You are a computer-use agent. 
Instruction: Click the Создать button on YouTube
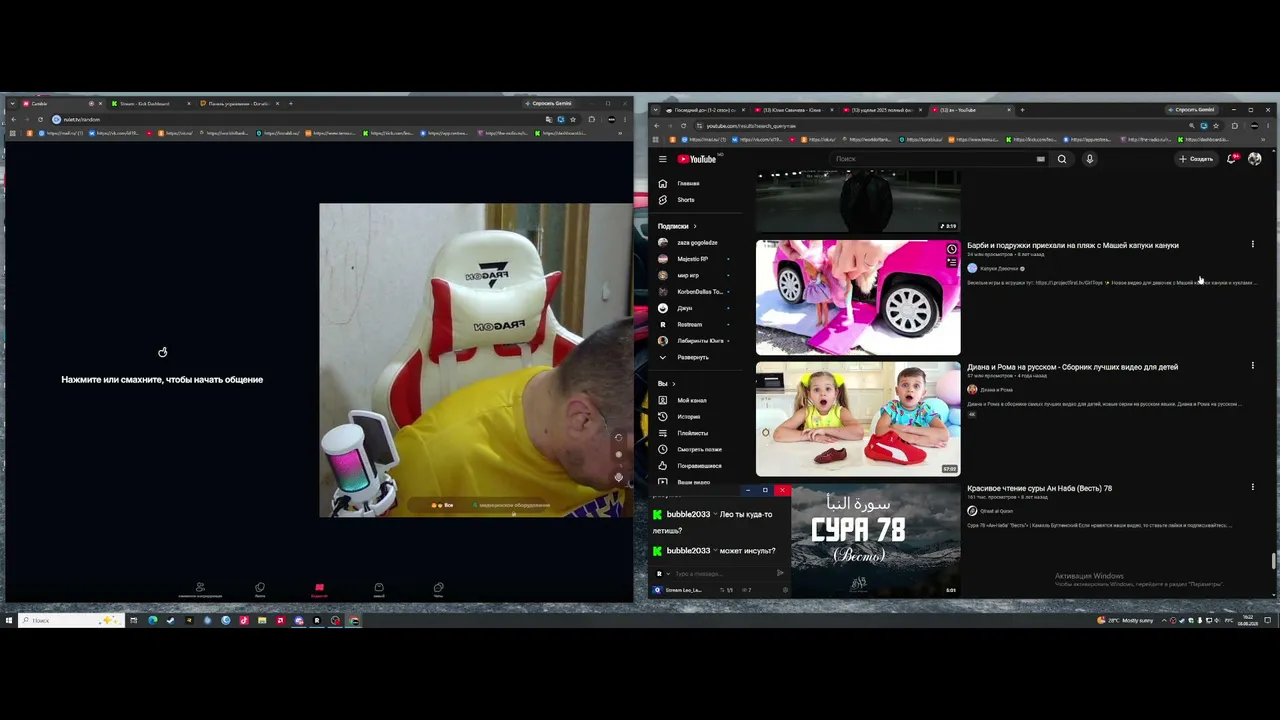click(x=1196, y=159)
